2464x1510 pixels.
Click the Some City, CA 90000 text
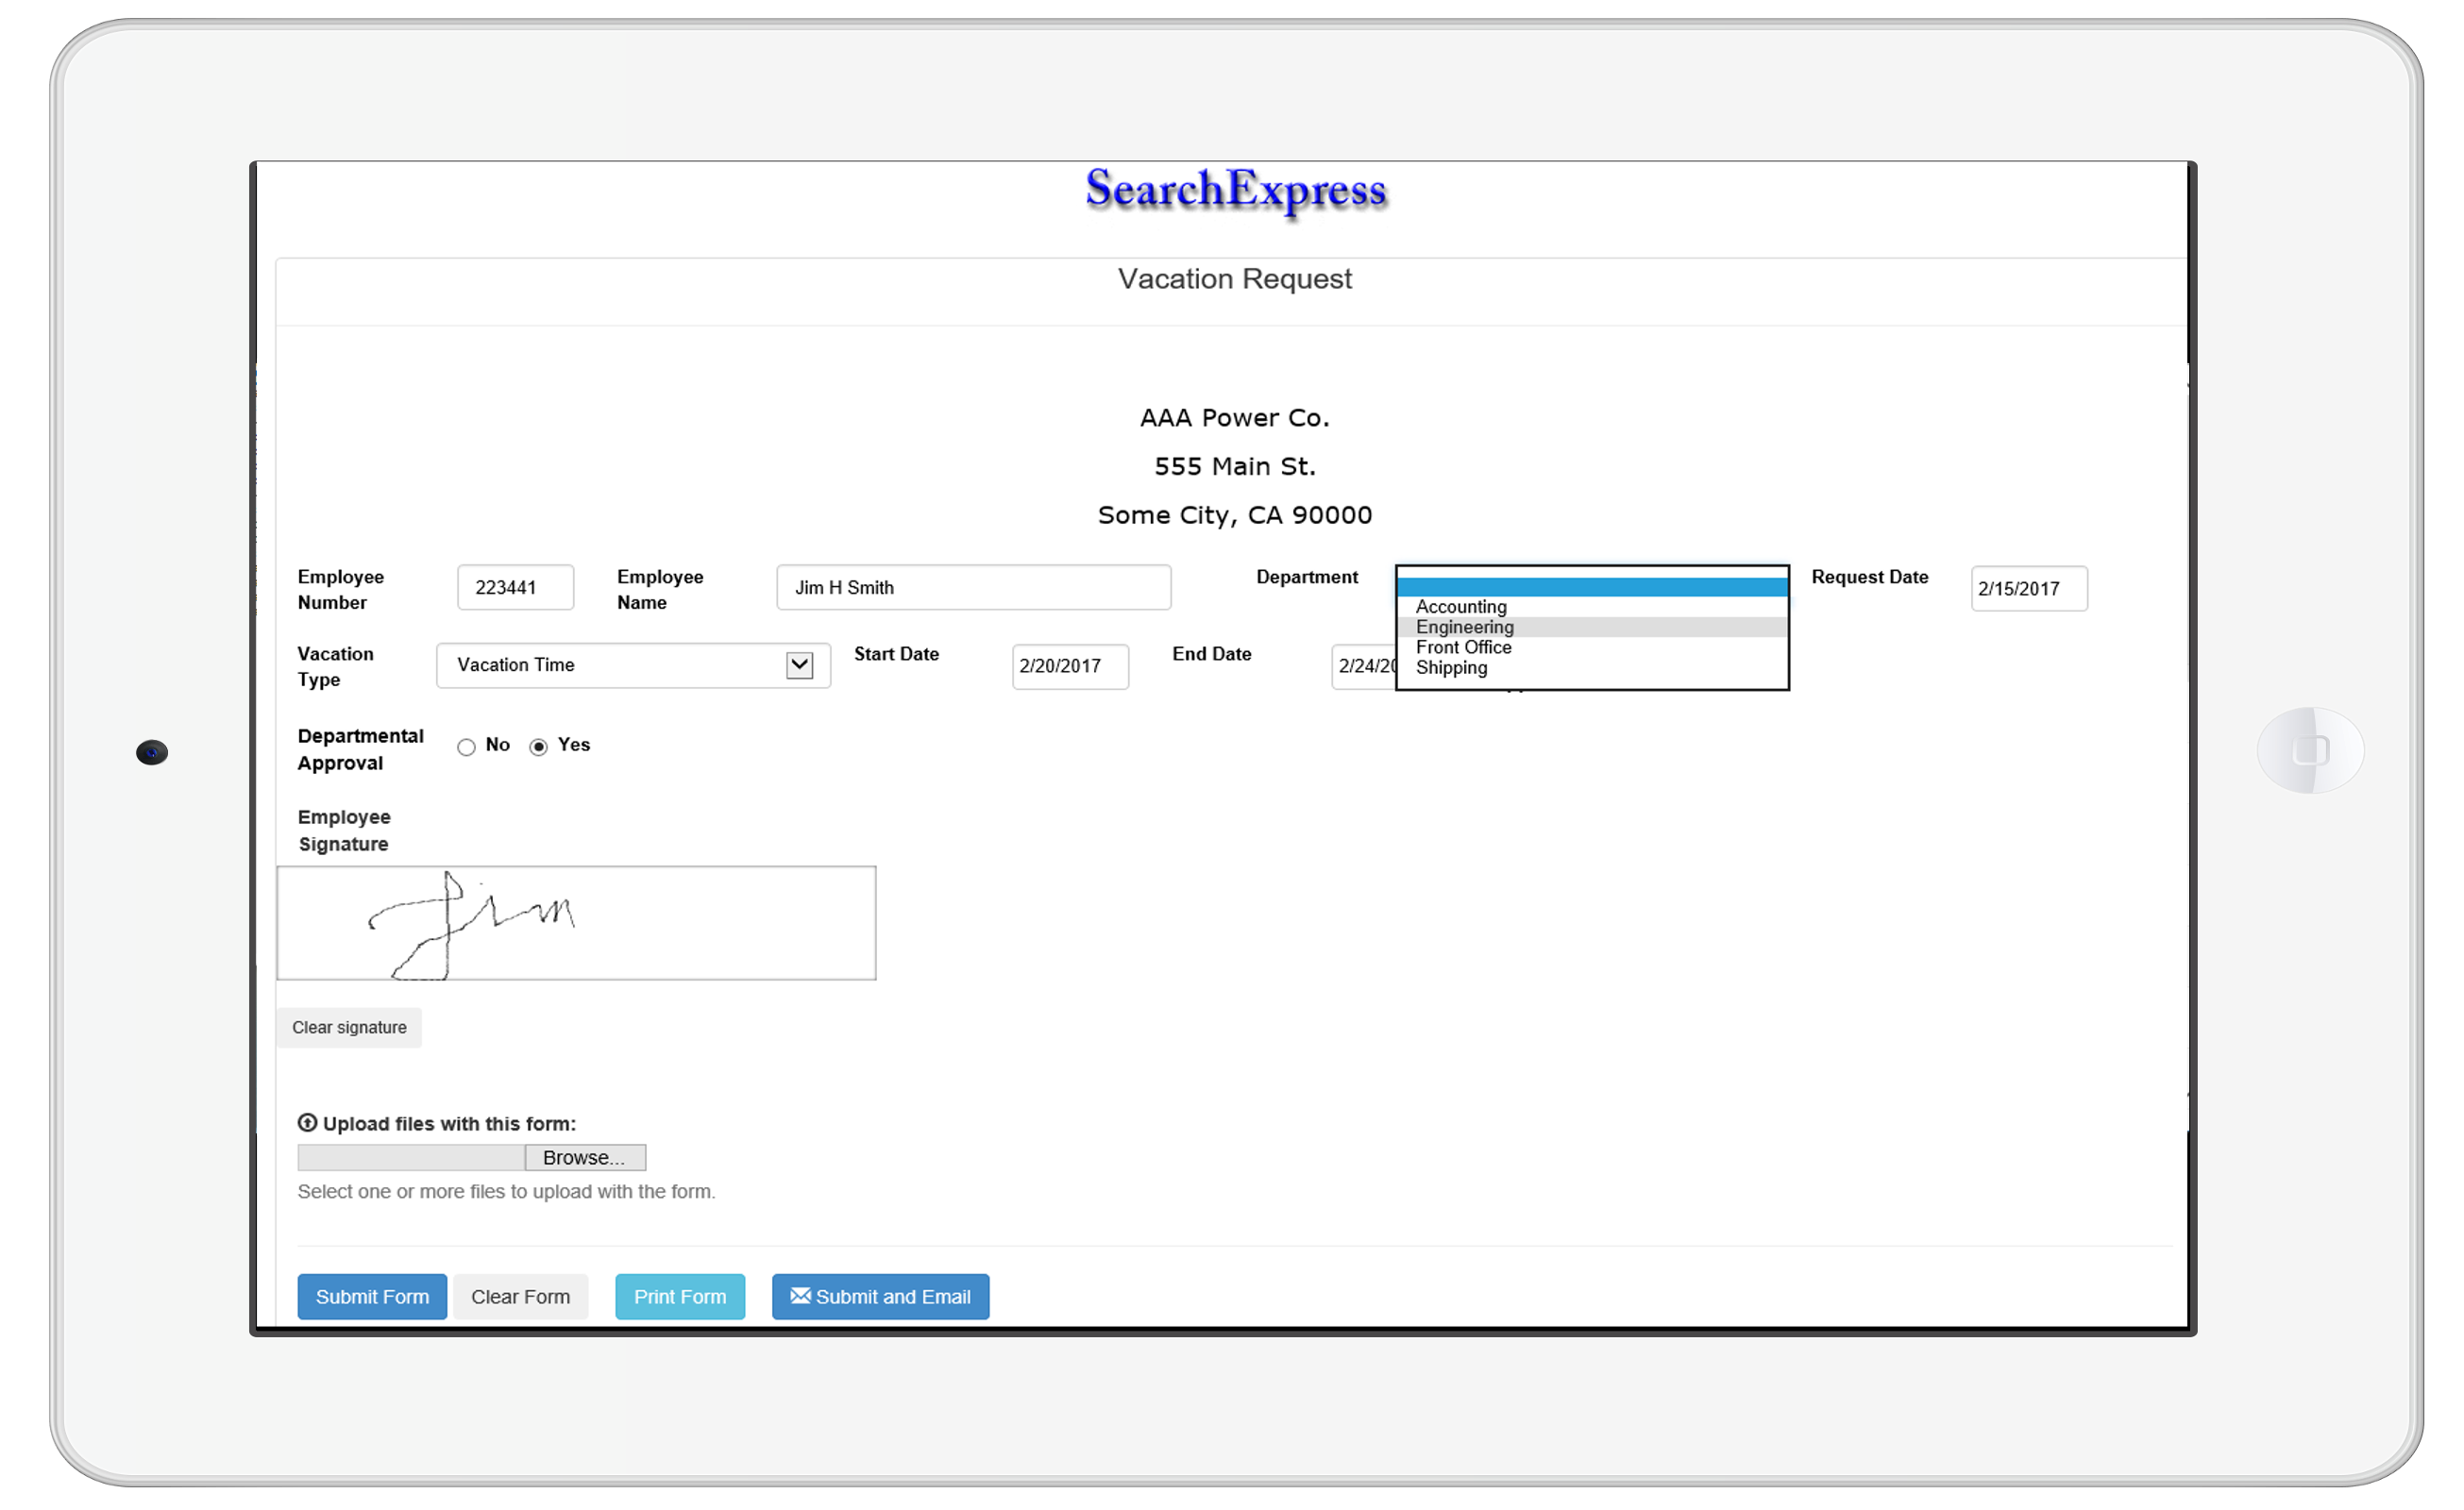(x=1234, y=515)
